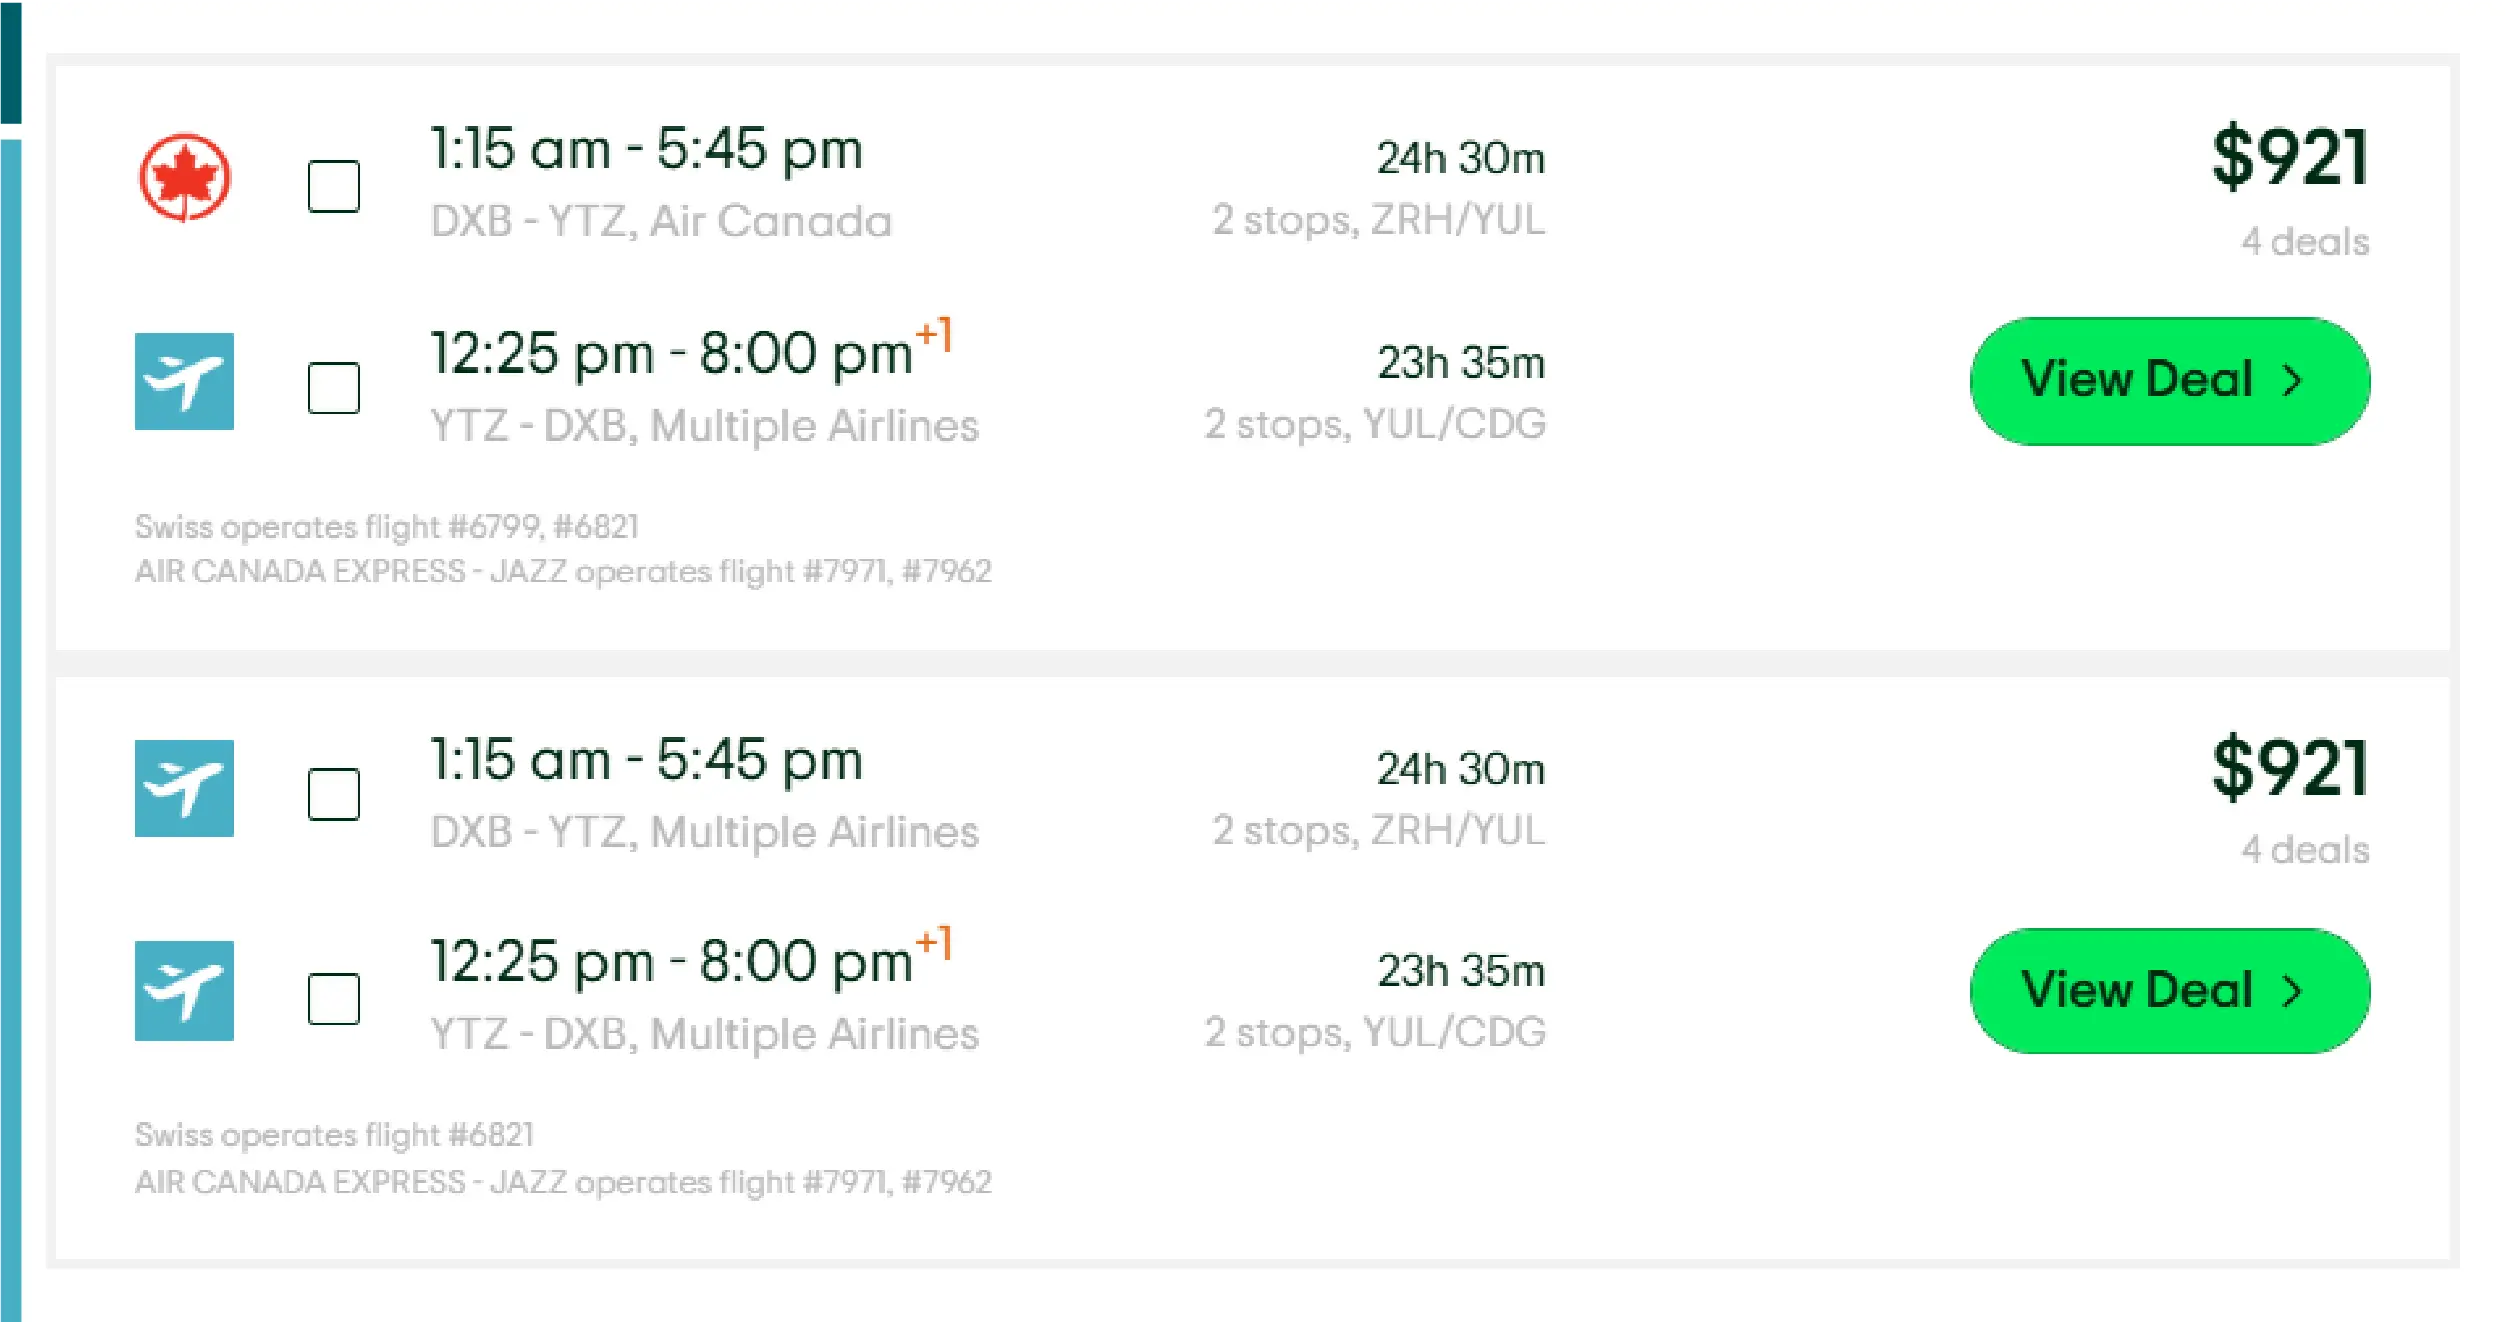The image size is (2507, 1322).
Task: Click second card's DXB-YTZ multiple airlines plane icon
Action: (185, 788)
